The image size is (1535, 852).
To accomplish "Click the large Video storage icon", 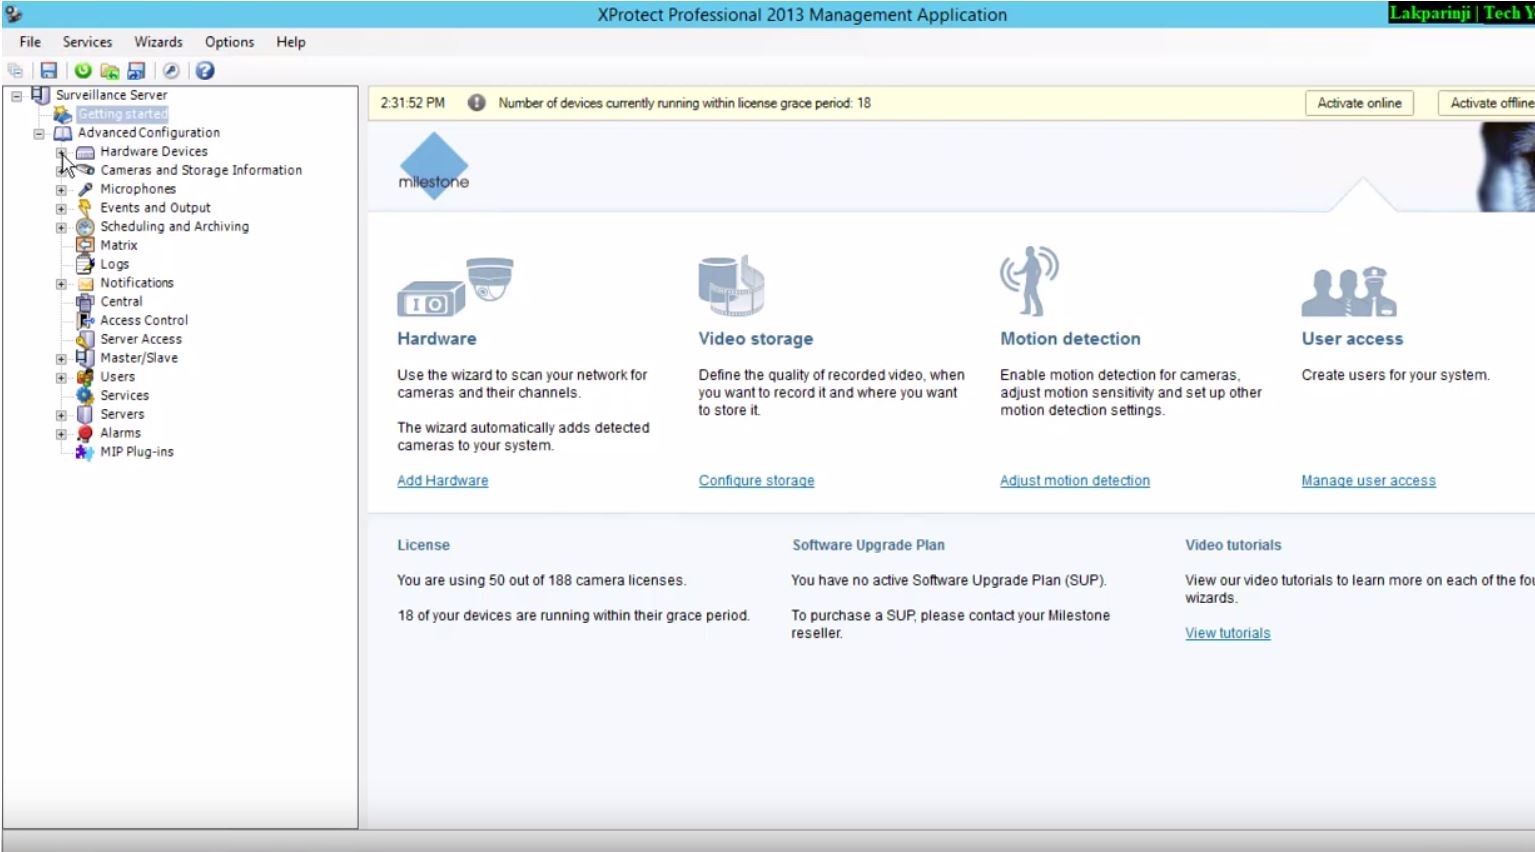I will 731,285.
